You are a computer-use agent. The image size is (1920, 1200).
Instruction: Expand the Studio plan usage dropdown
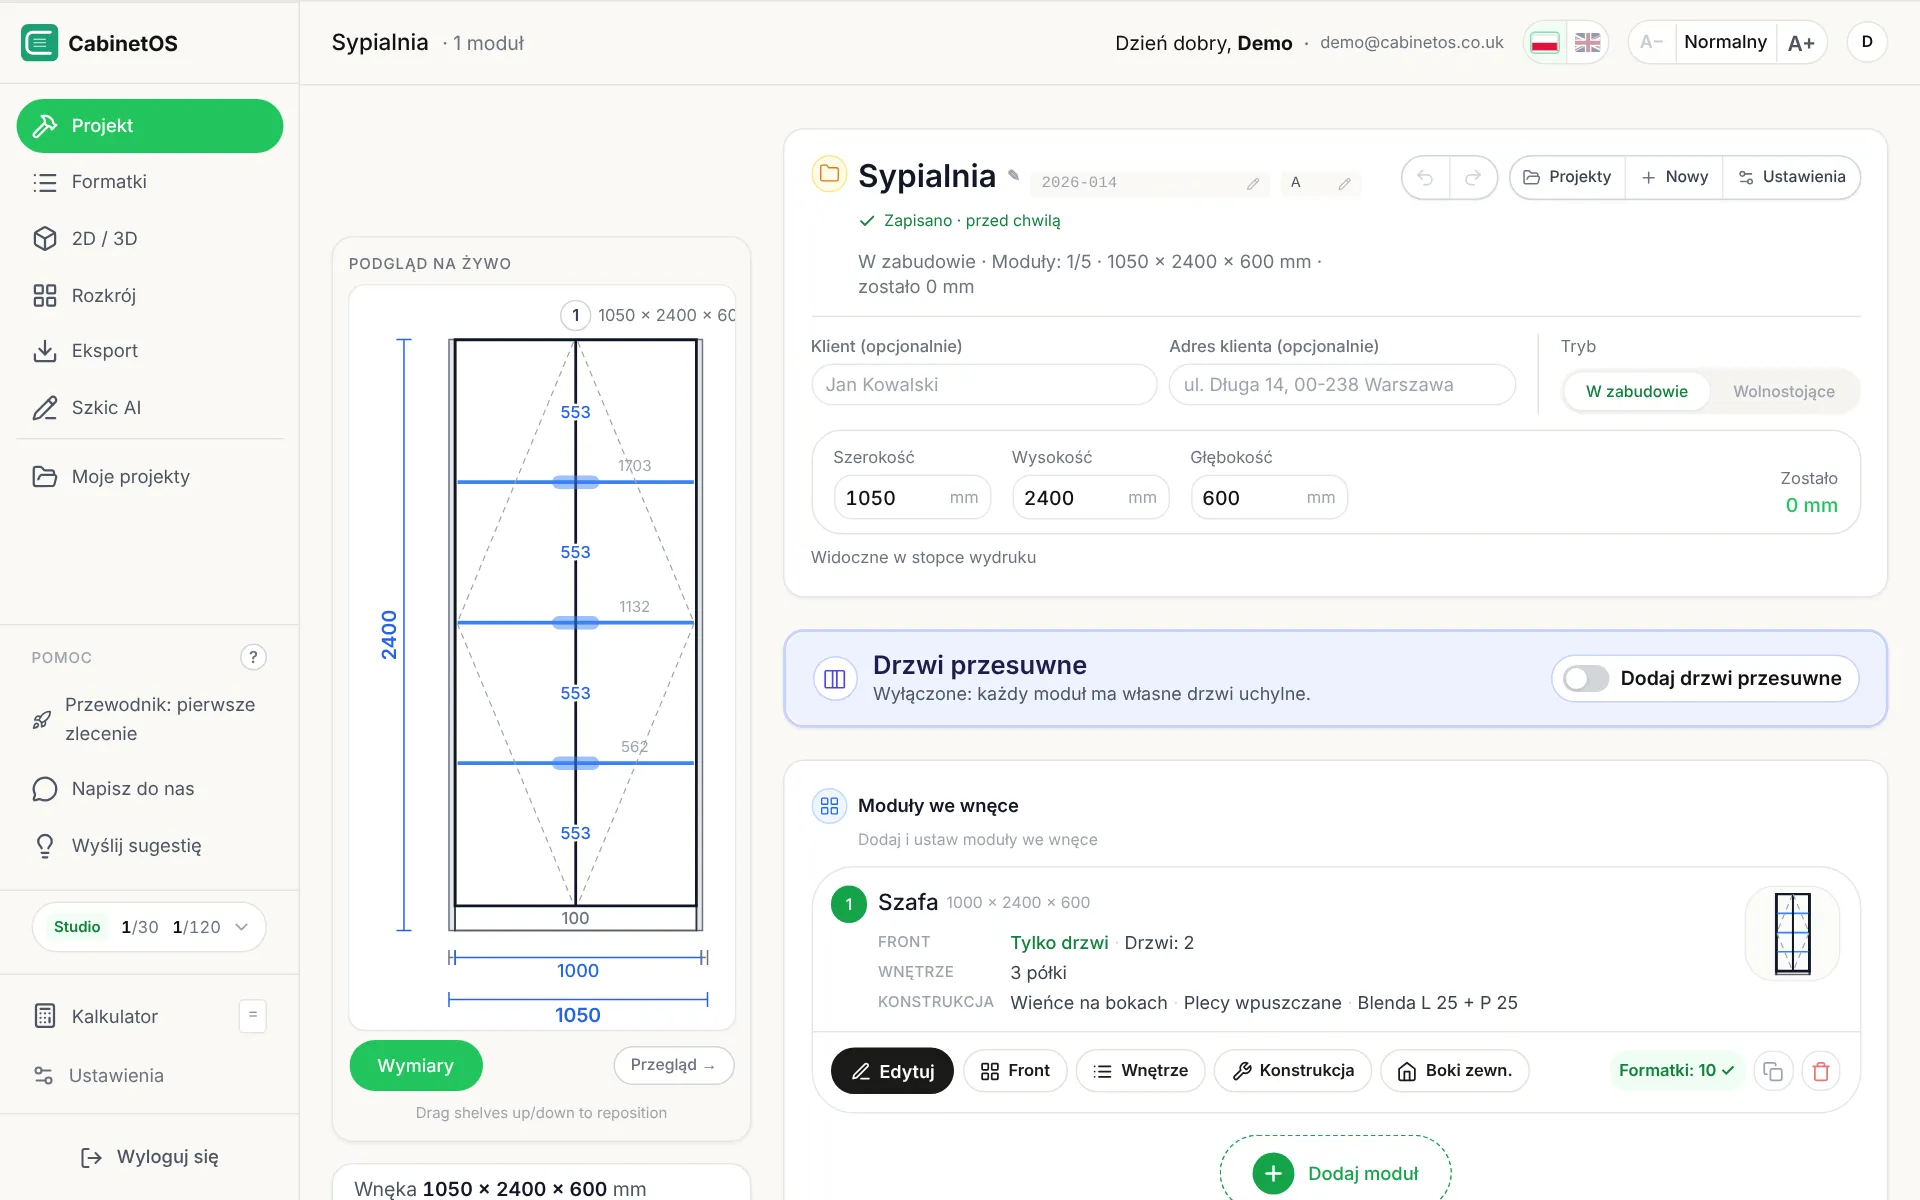pyautogui.click(x=241, y=927)
